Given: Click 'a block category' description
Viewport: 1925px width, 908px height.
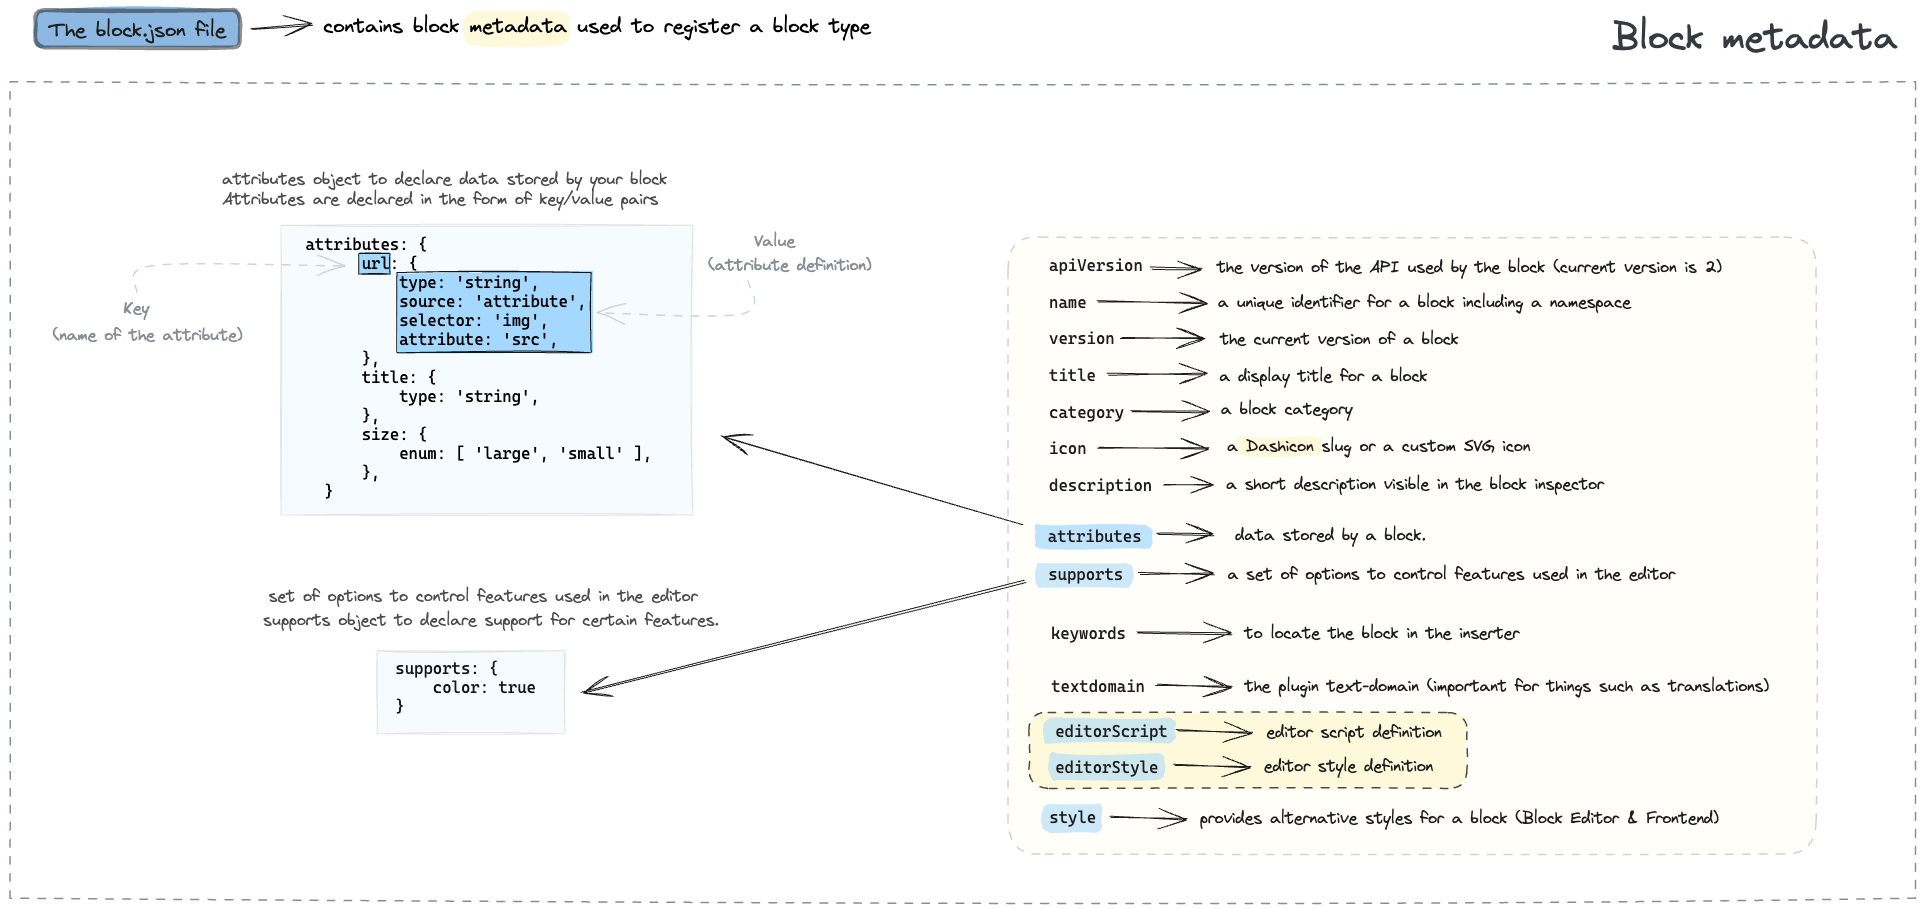Looking at the screenshot, I should [x=1287, y=410].
